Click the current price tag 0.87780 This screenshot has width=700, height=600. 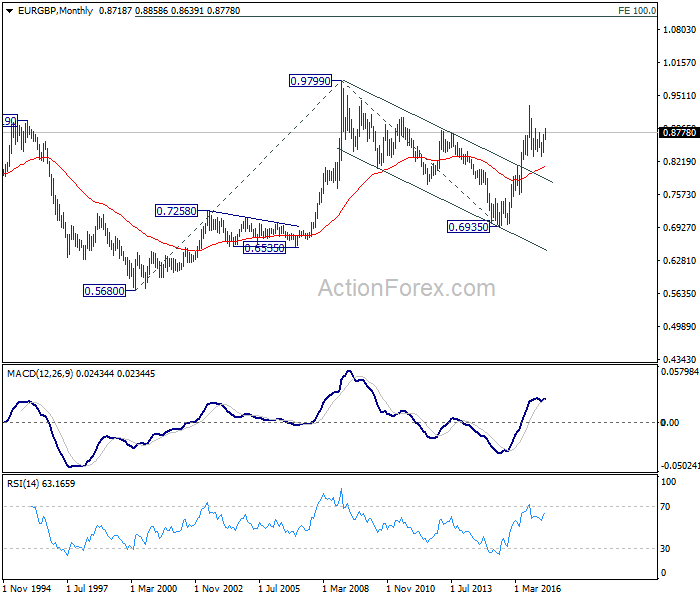coord(679,133)
